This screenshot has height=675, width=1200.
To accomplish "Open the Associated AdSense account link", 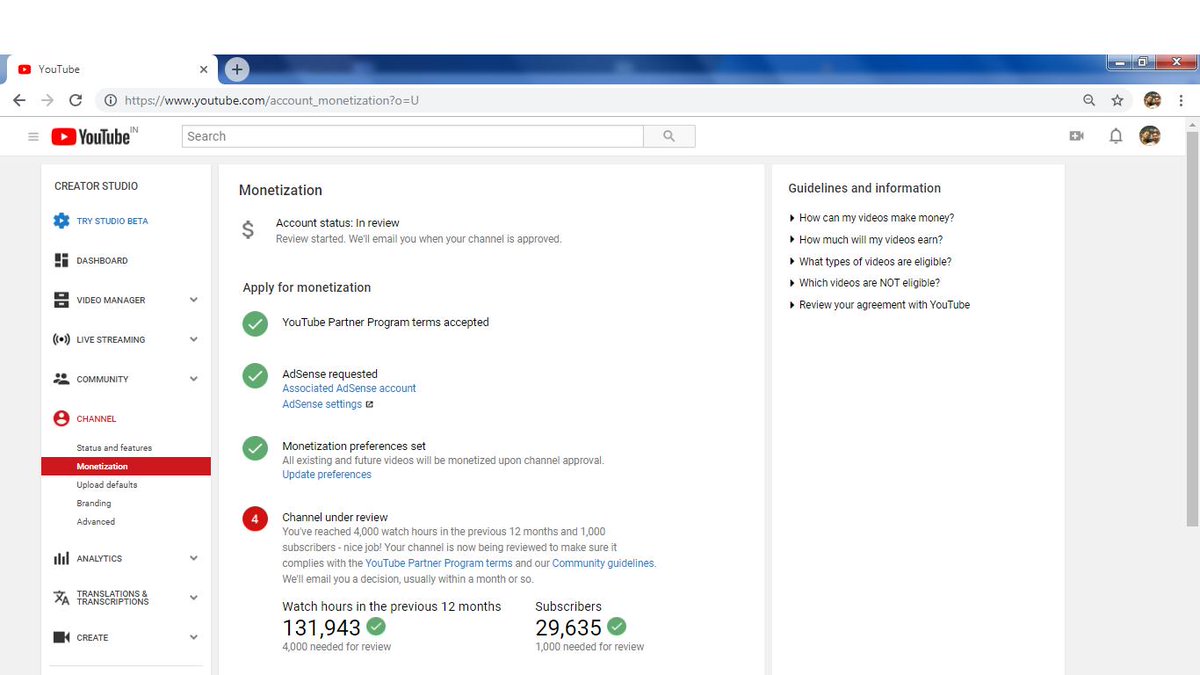I will [x=349, y=388].
